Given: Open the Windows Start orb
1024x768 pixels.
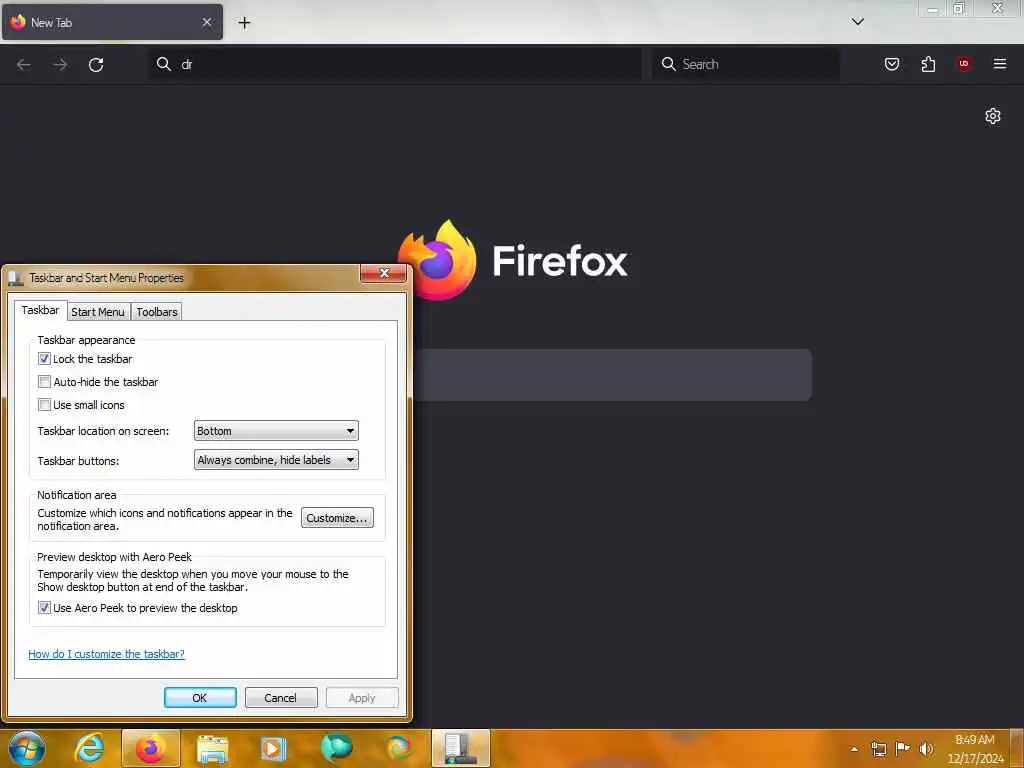Looking at the screenshot, I should coord(27,748).
